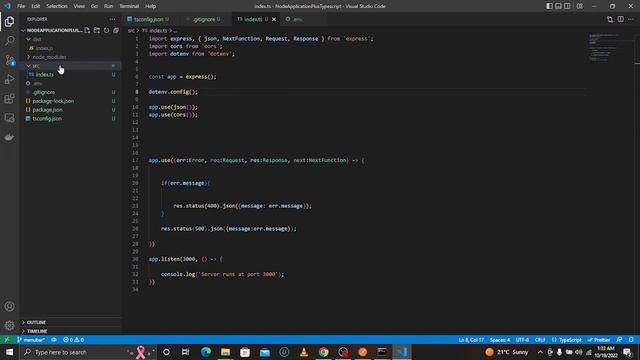Collapse all folders in Explorer
The height and width of the screenshot is (360, 640).
pyautogui.click(x=116, y=30)
